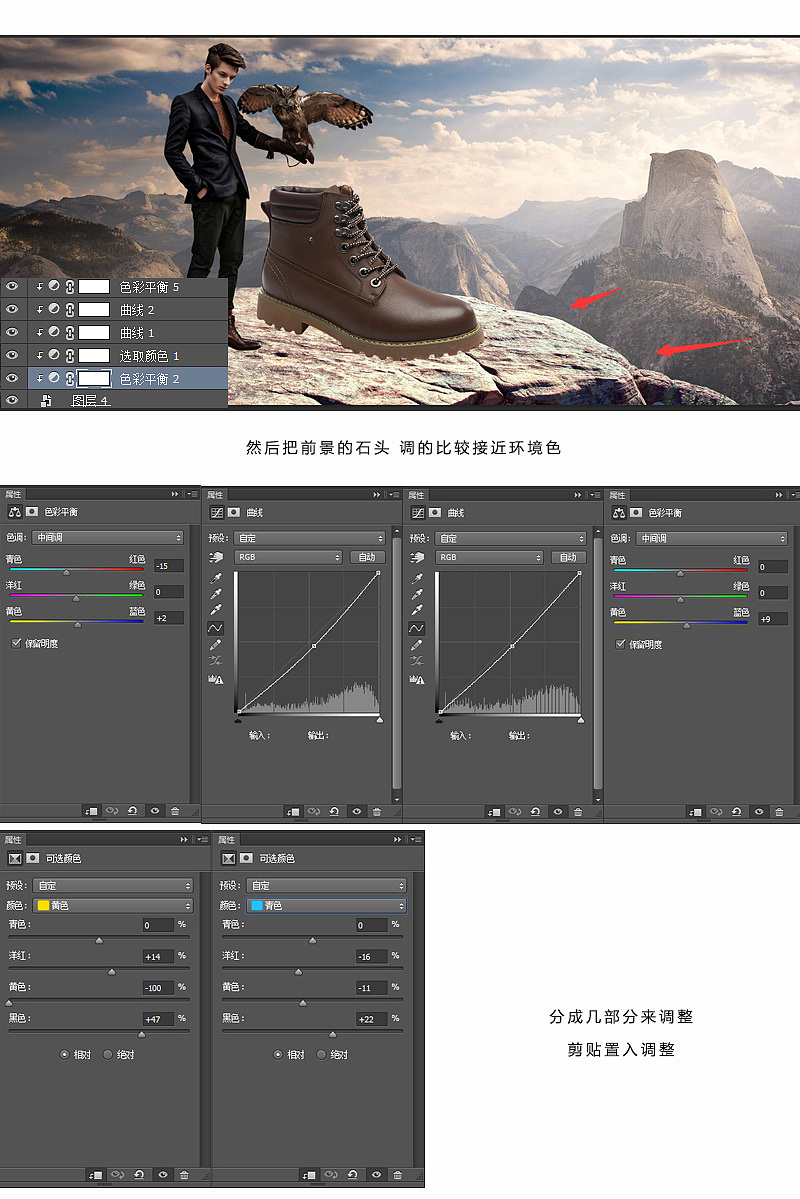Select the 色彩平衡 2 layer name

click(149, 379)
